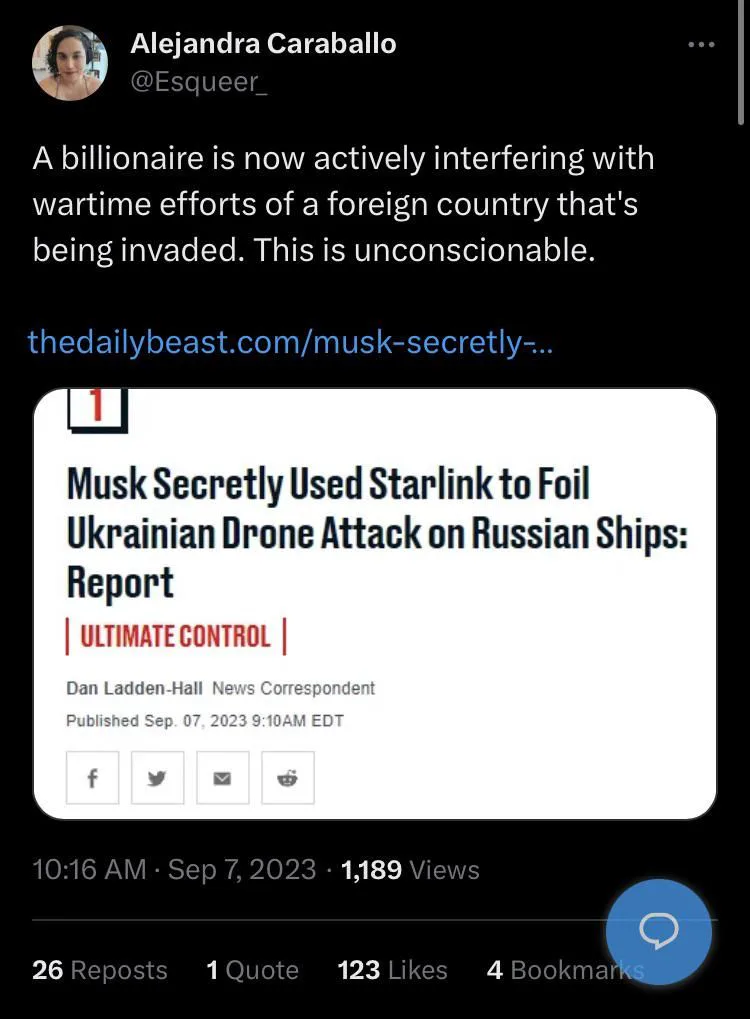View the 4 Bookmarks count
The width and height of the screenshot is (750, 1019).
(565, 970)
